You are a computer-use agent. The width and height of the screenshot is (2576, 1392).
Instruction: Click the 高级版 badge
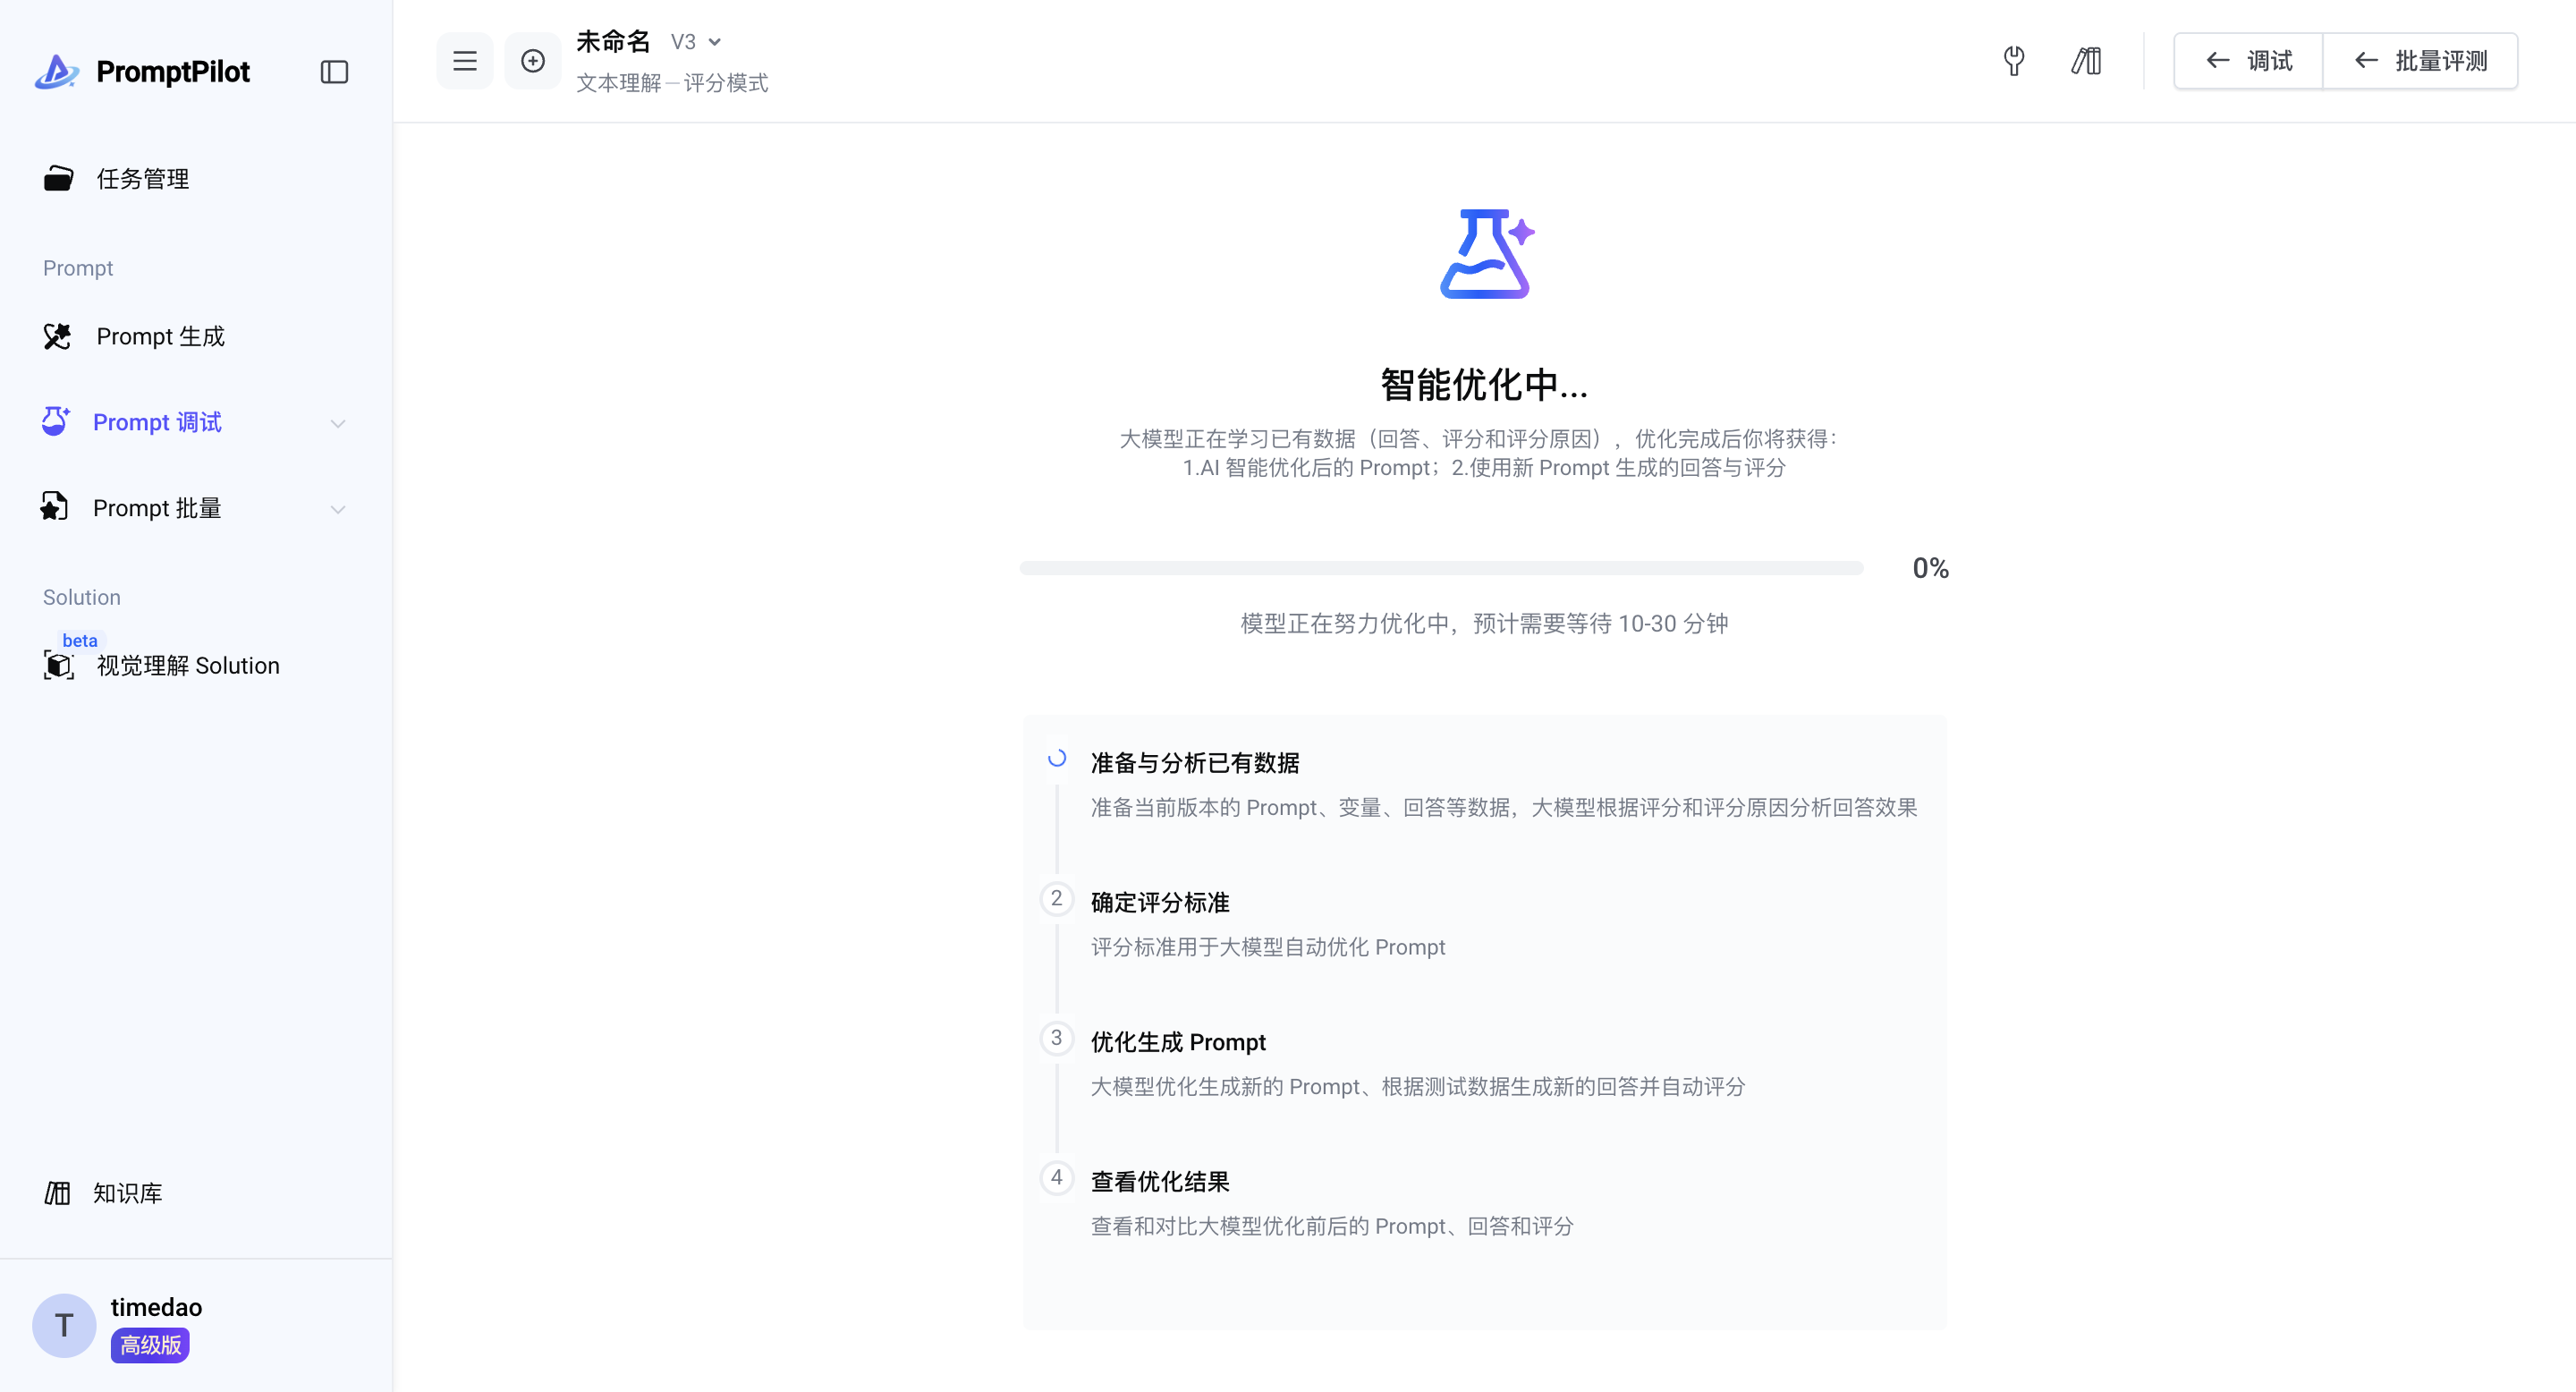click(x=150, y=1345)
